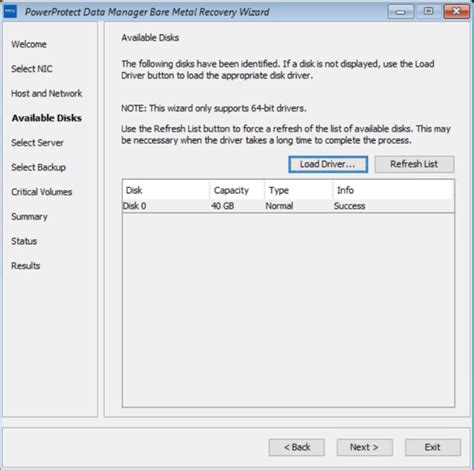The image size is (474, 470).
Task: Sort by the Disk column header
Action: click(x=166, y=190)
